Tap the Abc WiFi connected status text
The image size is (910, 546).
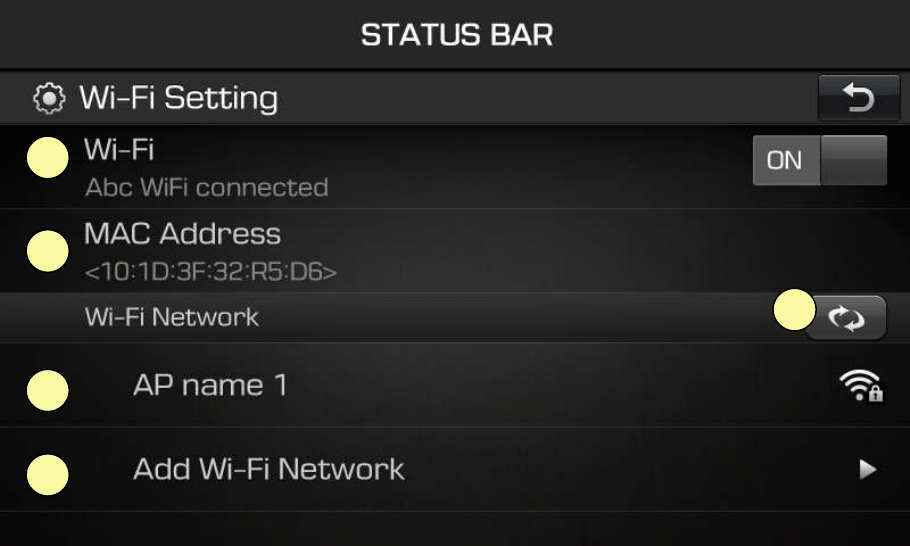pyautogui.click(x=207, y=187)
